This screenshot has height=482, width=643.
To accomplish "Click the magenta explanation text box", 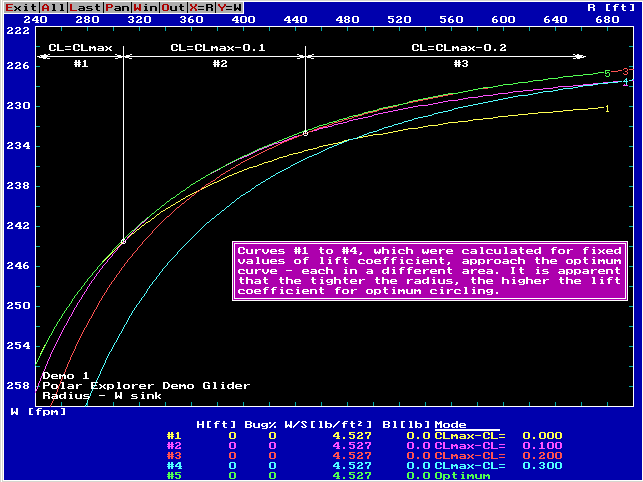I will coord(429,270).
